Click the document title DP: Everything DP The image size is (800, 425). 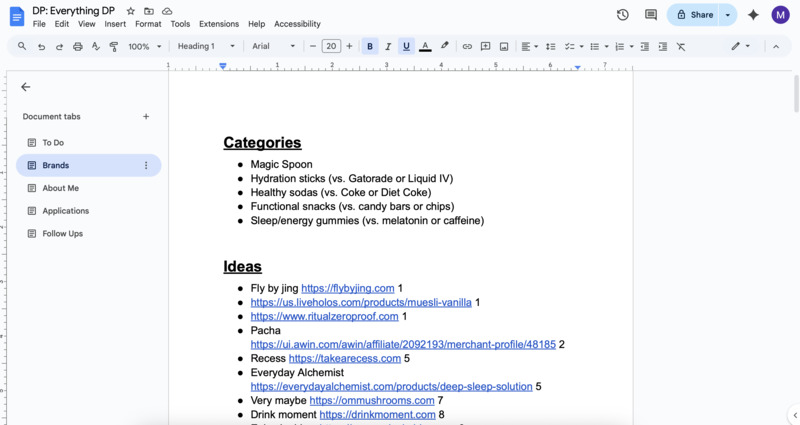73,11
